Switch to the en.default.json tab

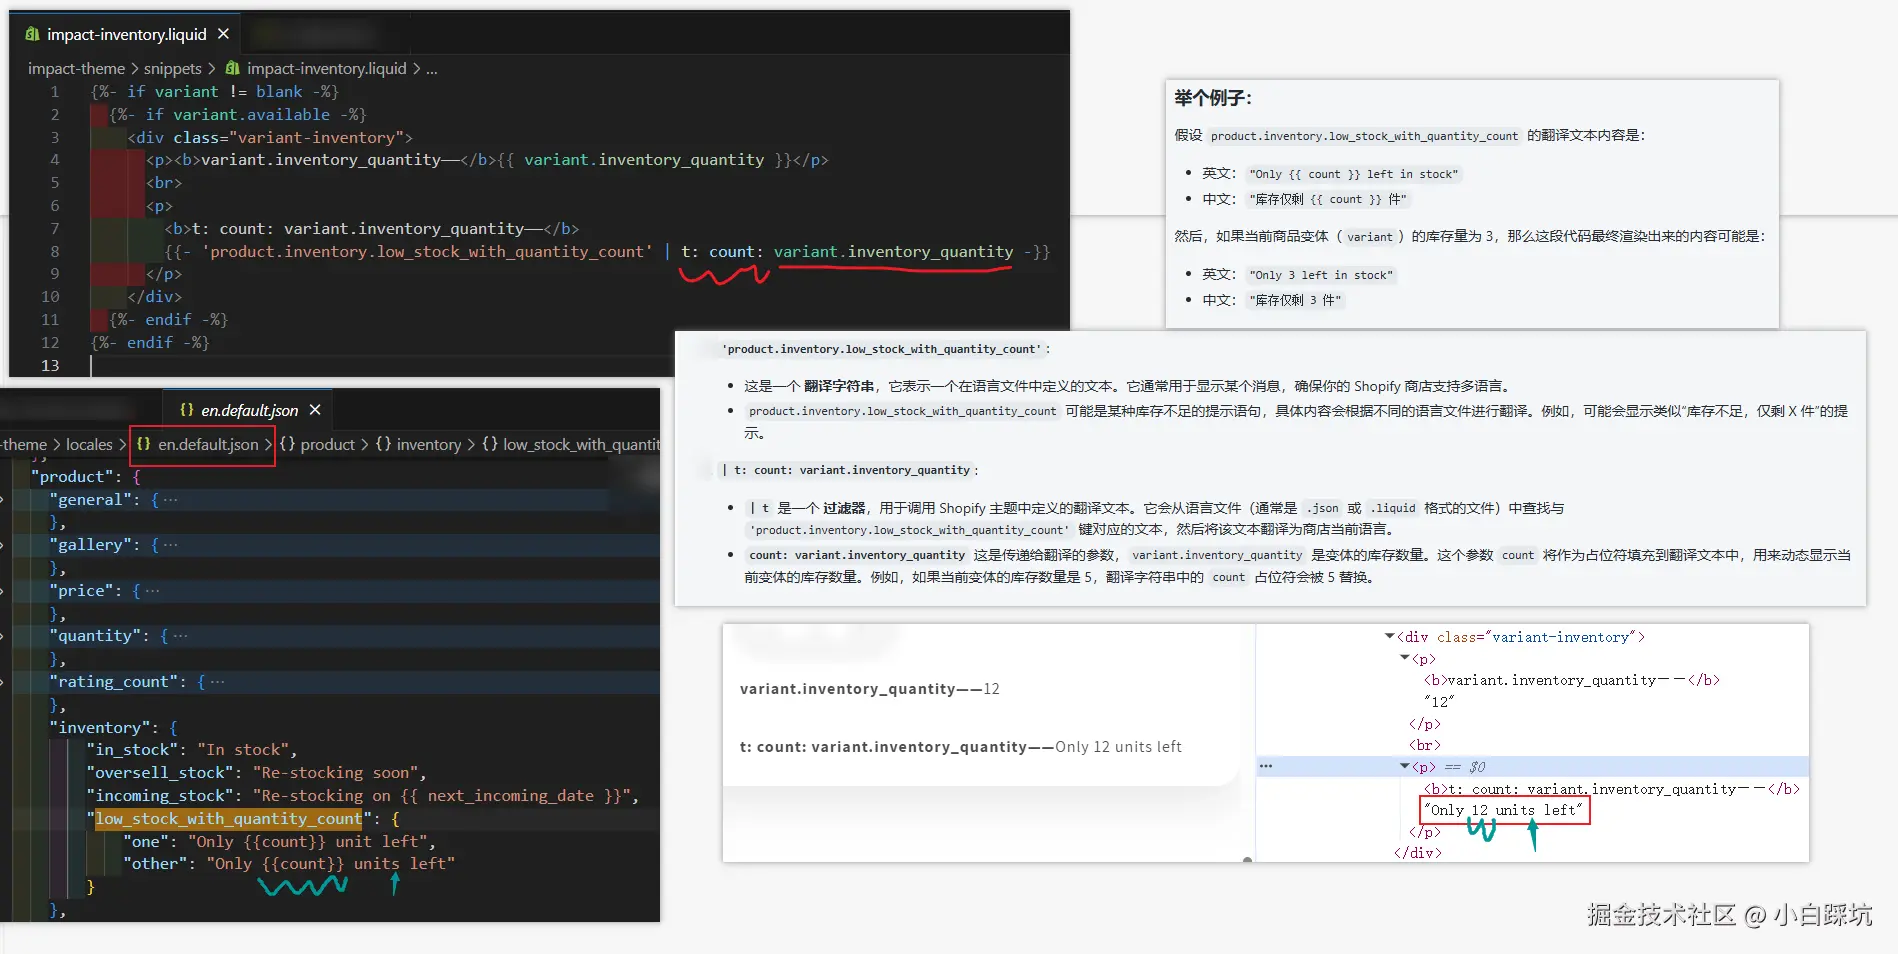pos(247,410)
